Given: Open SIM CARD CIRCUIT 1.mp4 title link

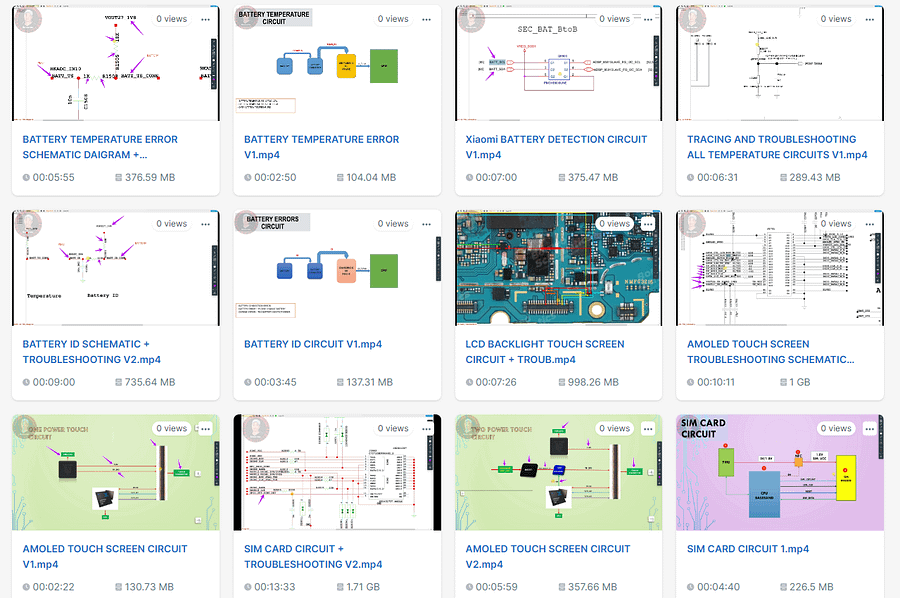Looking at the screenshot, I should [x=748, y=549].
